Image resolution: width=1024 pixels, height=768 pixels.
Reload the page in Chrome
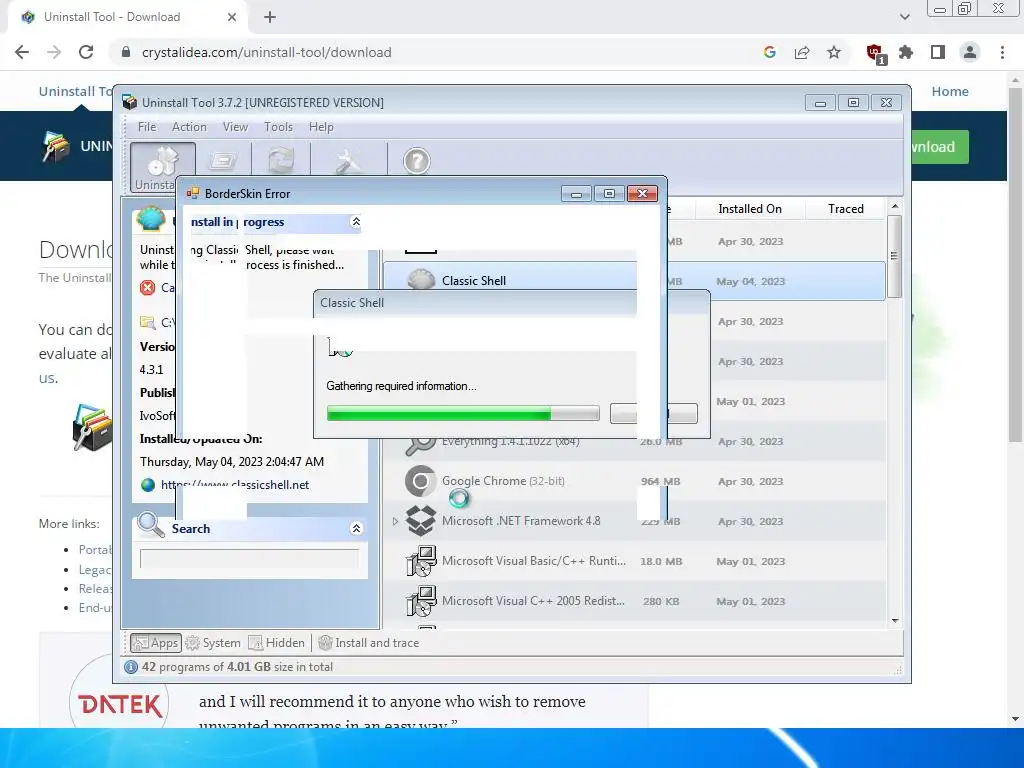[86, 52]
